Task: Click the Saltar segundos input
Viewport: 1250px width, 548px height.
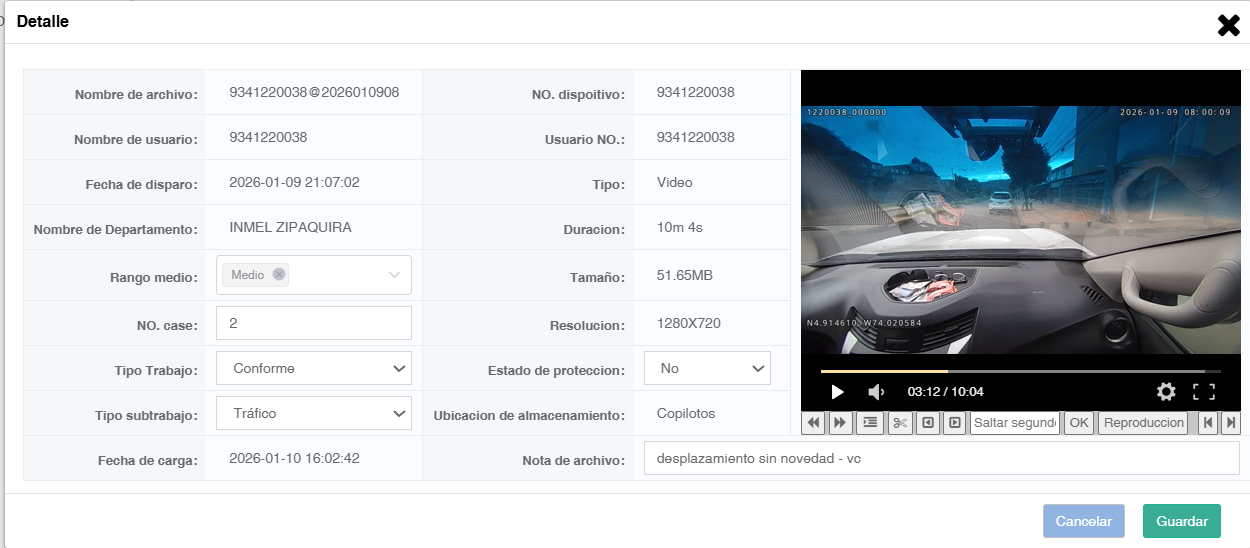Action: 1015,423
